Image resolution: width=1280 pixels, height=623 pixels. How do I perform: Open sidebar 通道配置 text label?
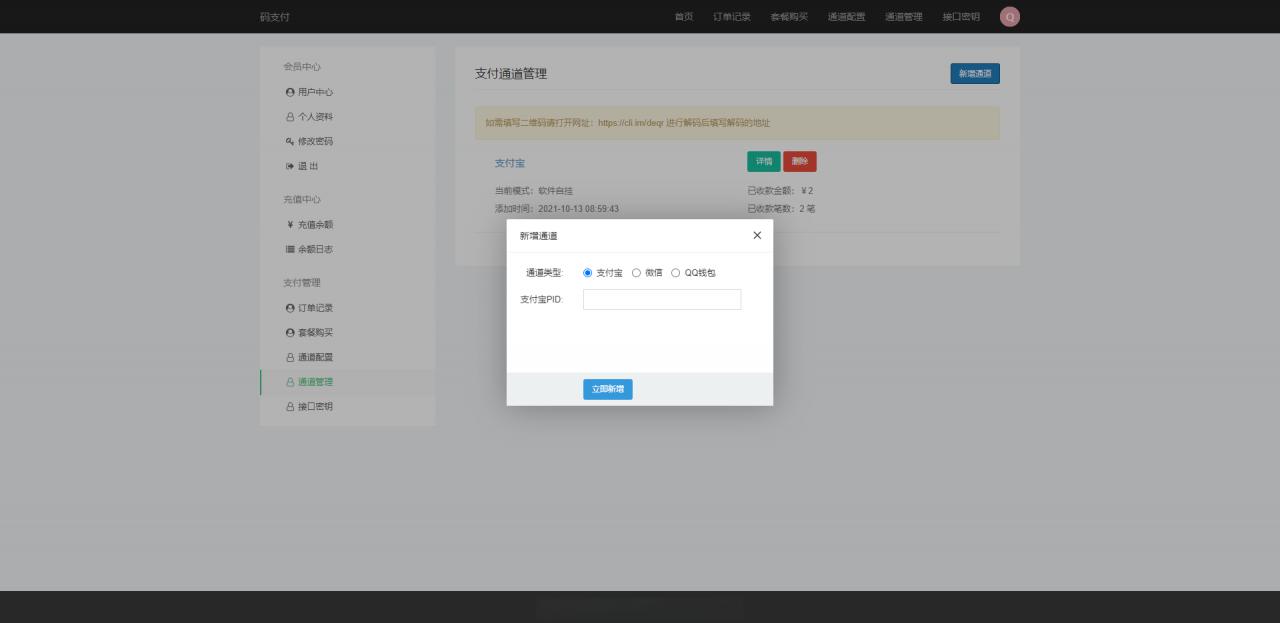[x=315, y=357]
